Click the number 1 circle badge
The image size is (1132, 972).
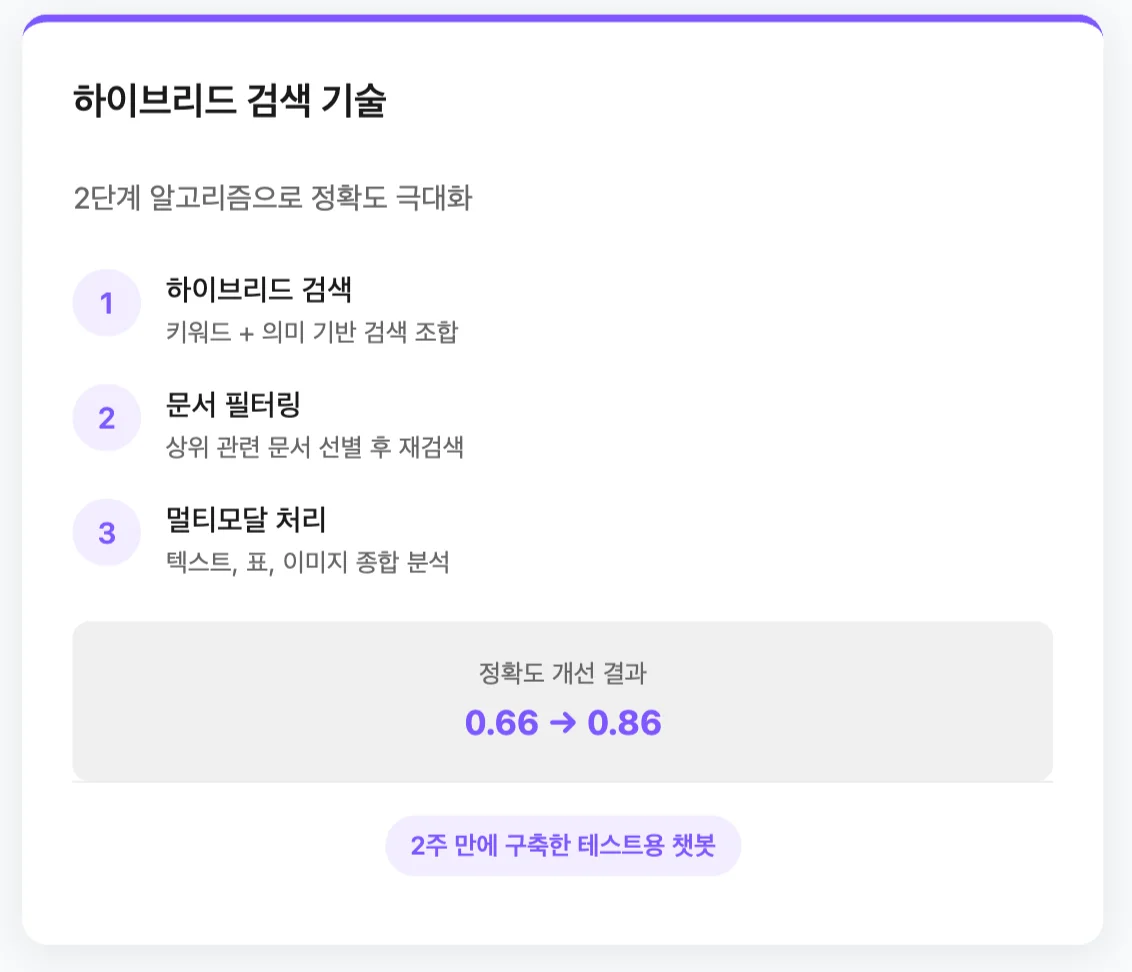pyautogui.click(x=106, y=303)
